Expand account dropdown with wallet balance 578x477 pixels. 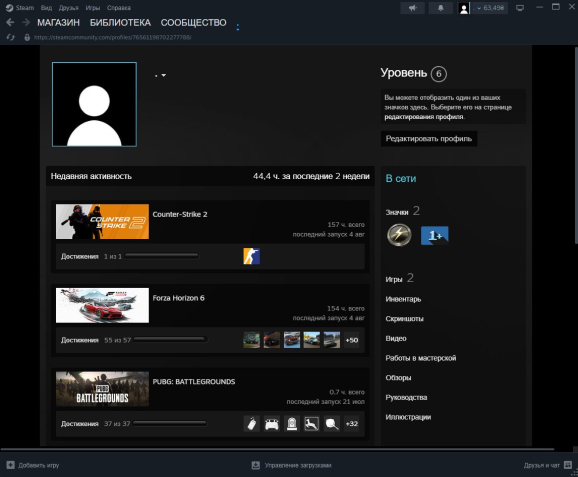coord(490,8)
